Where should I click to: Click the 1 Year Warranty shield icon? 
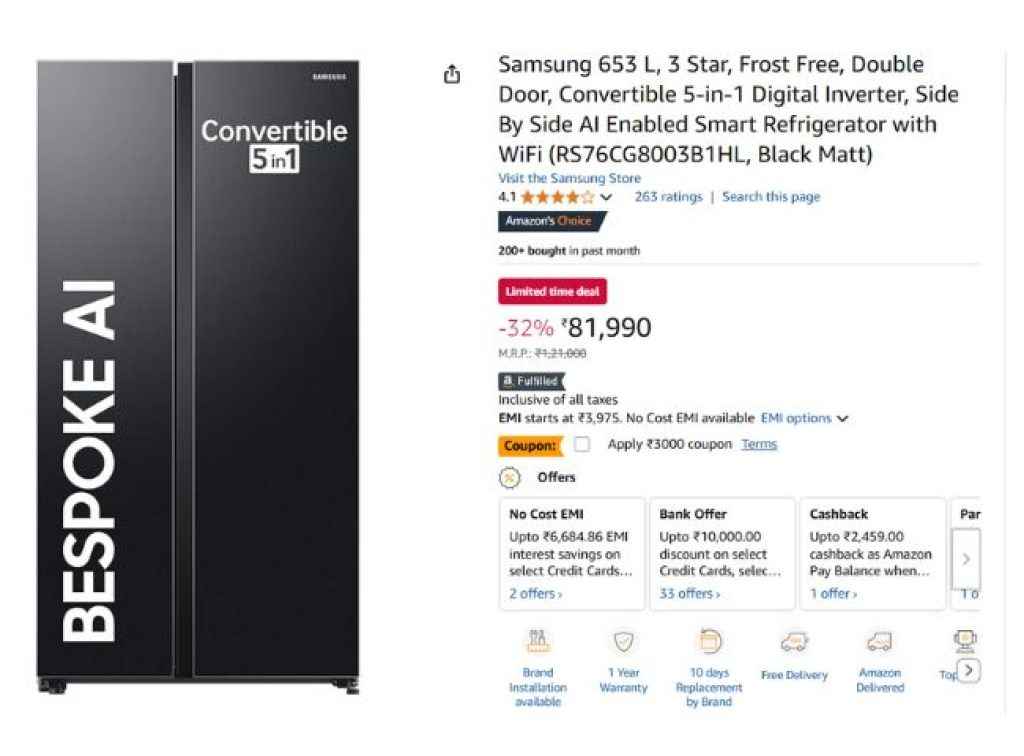(x=624, y=641)
